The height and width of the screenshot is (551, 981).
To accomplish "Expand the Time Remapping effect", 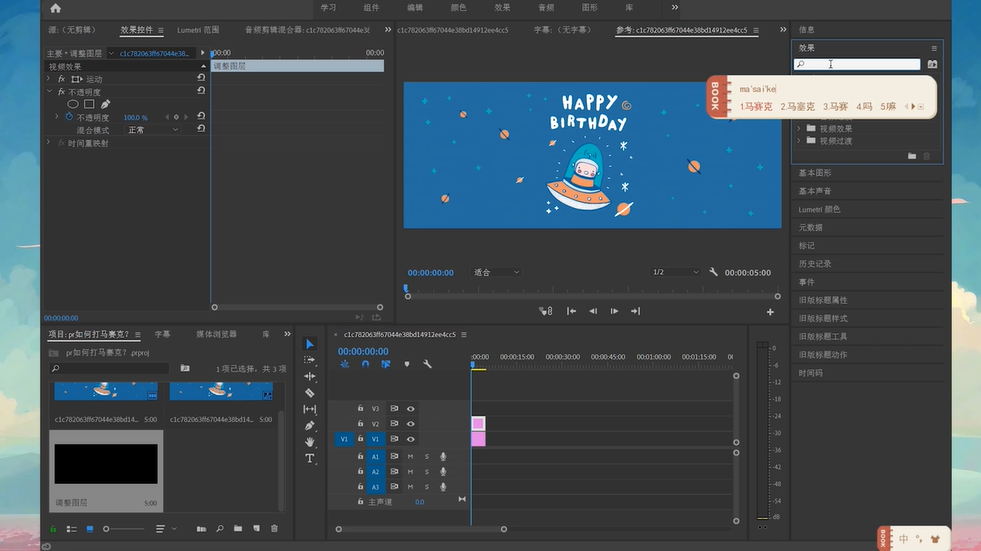I will pos(49,143).
